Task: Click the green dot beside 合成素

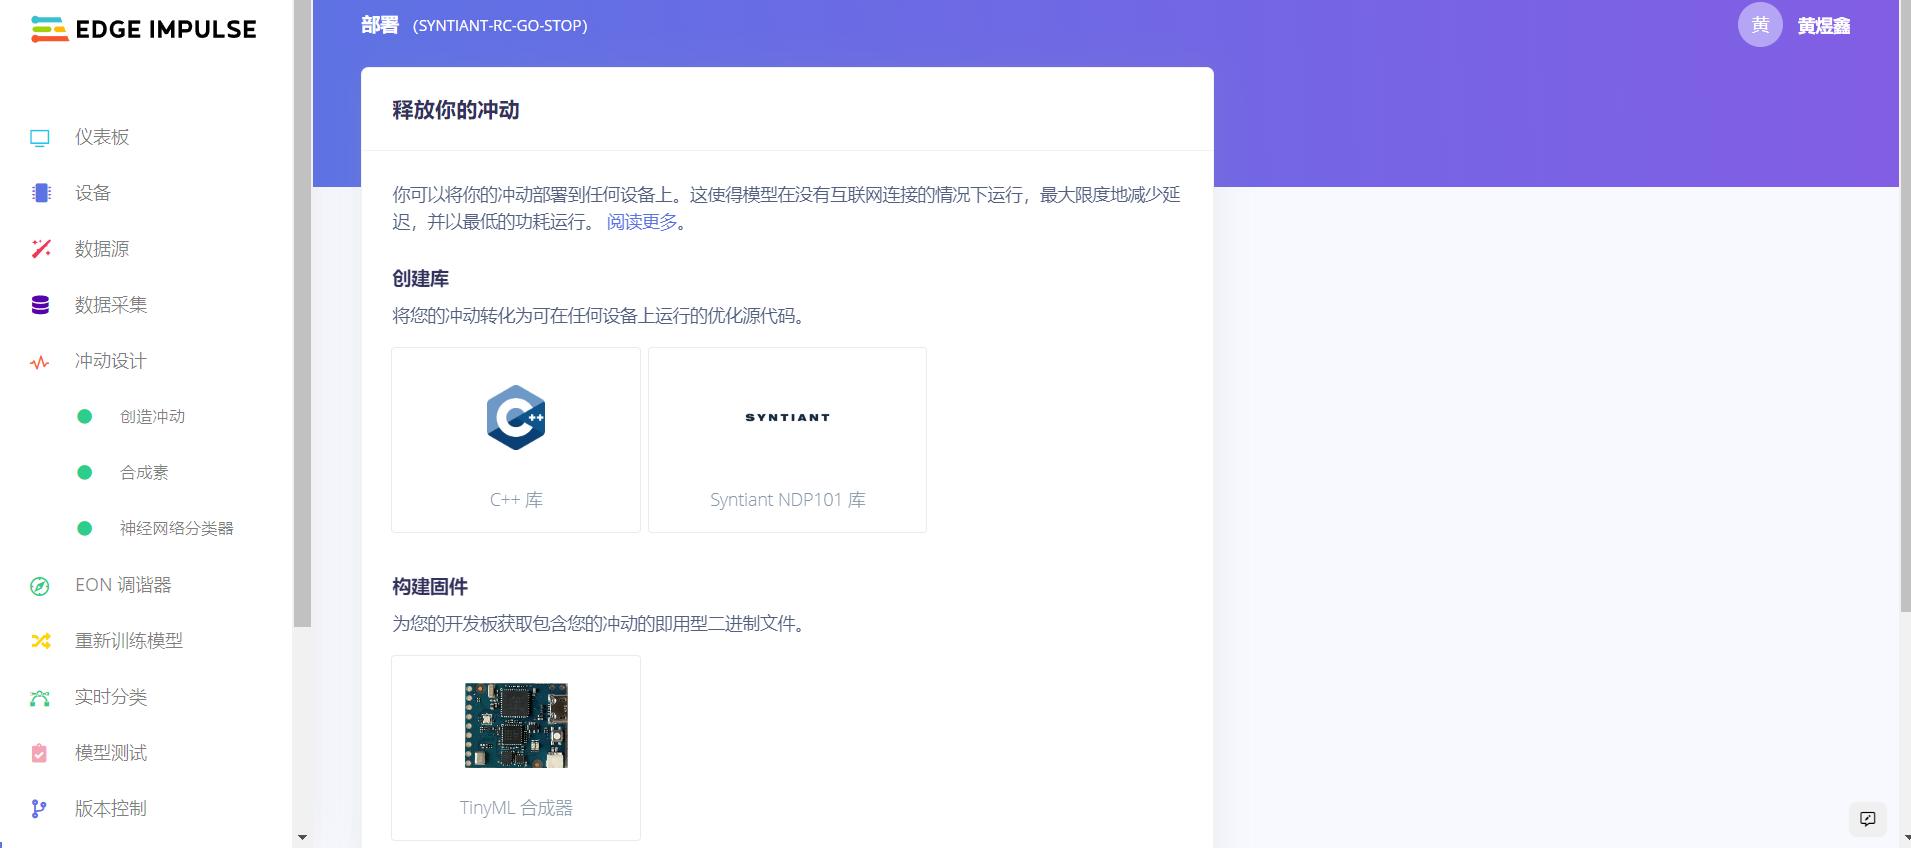Action: 85,472
